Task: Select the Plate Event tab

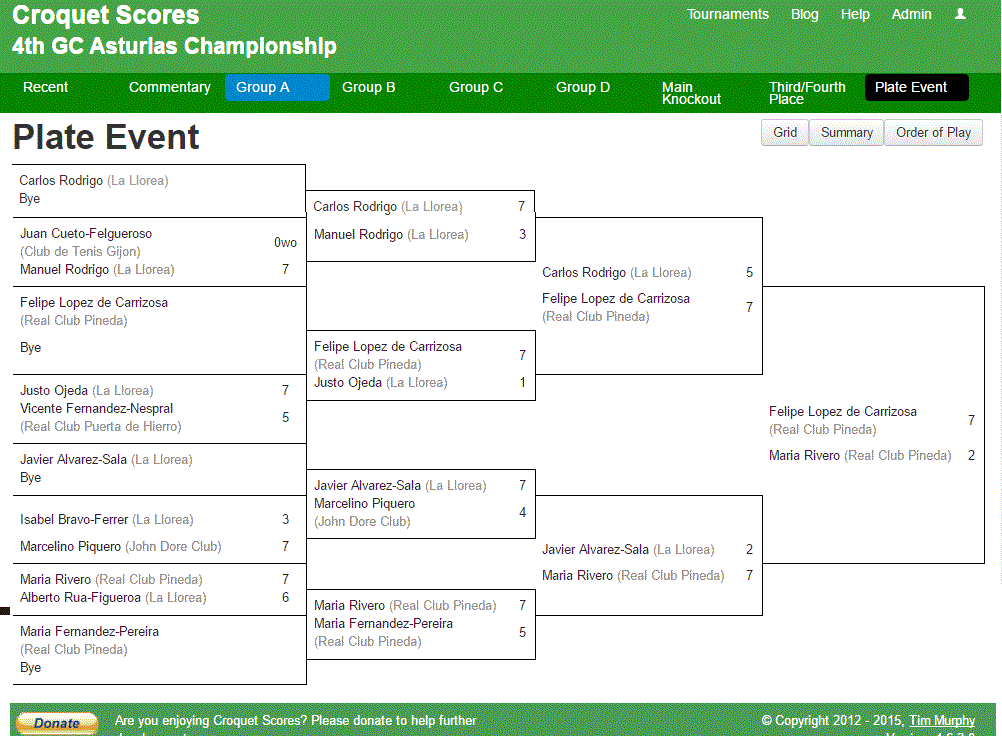Action: [916, 88]
